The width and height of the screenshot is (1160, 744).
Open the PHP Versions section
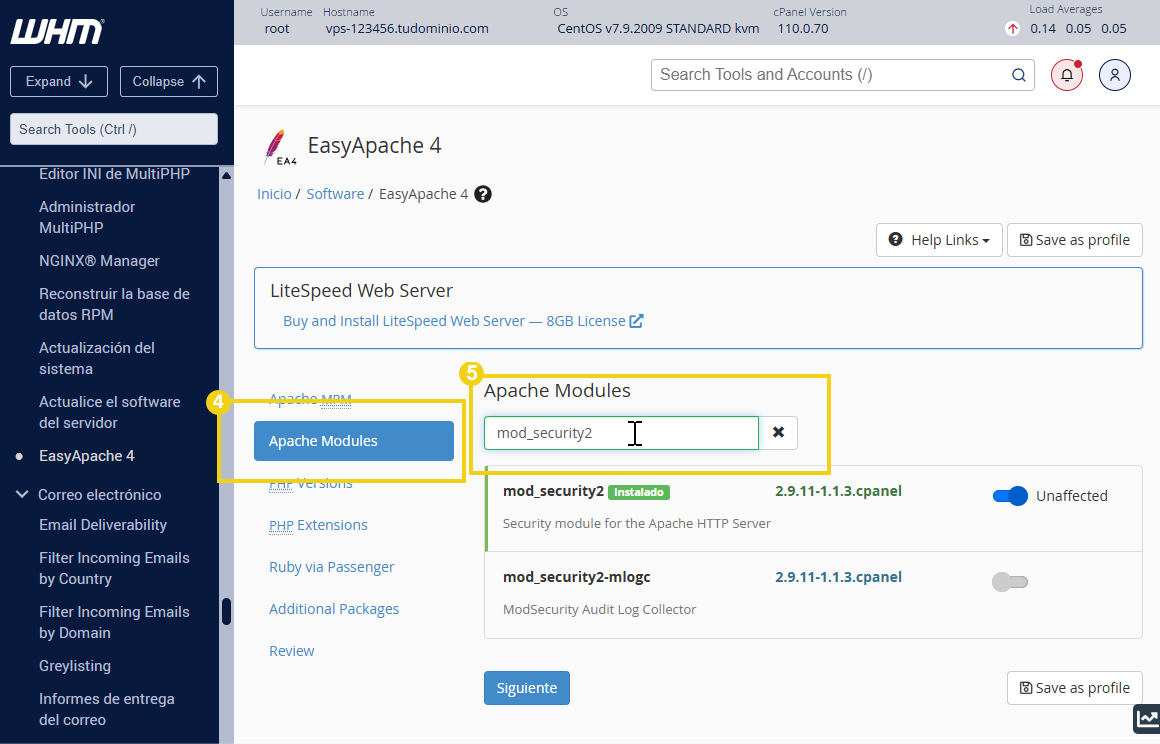(x=311, y=484)
